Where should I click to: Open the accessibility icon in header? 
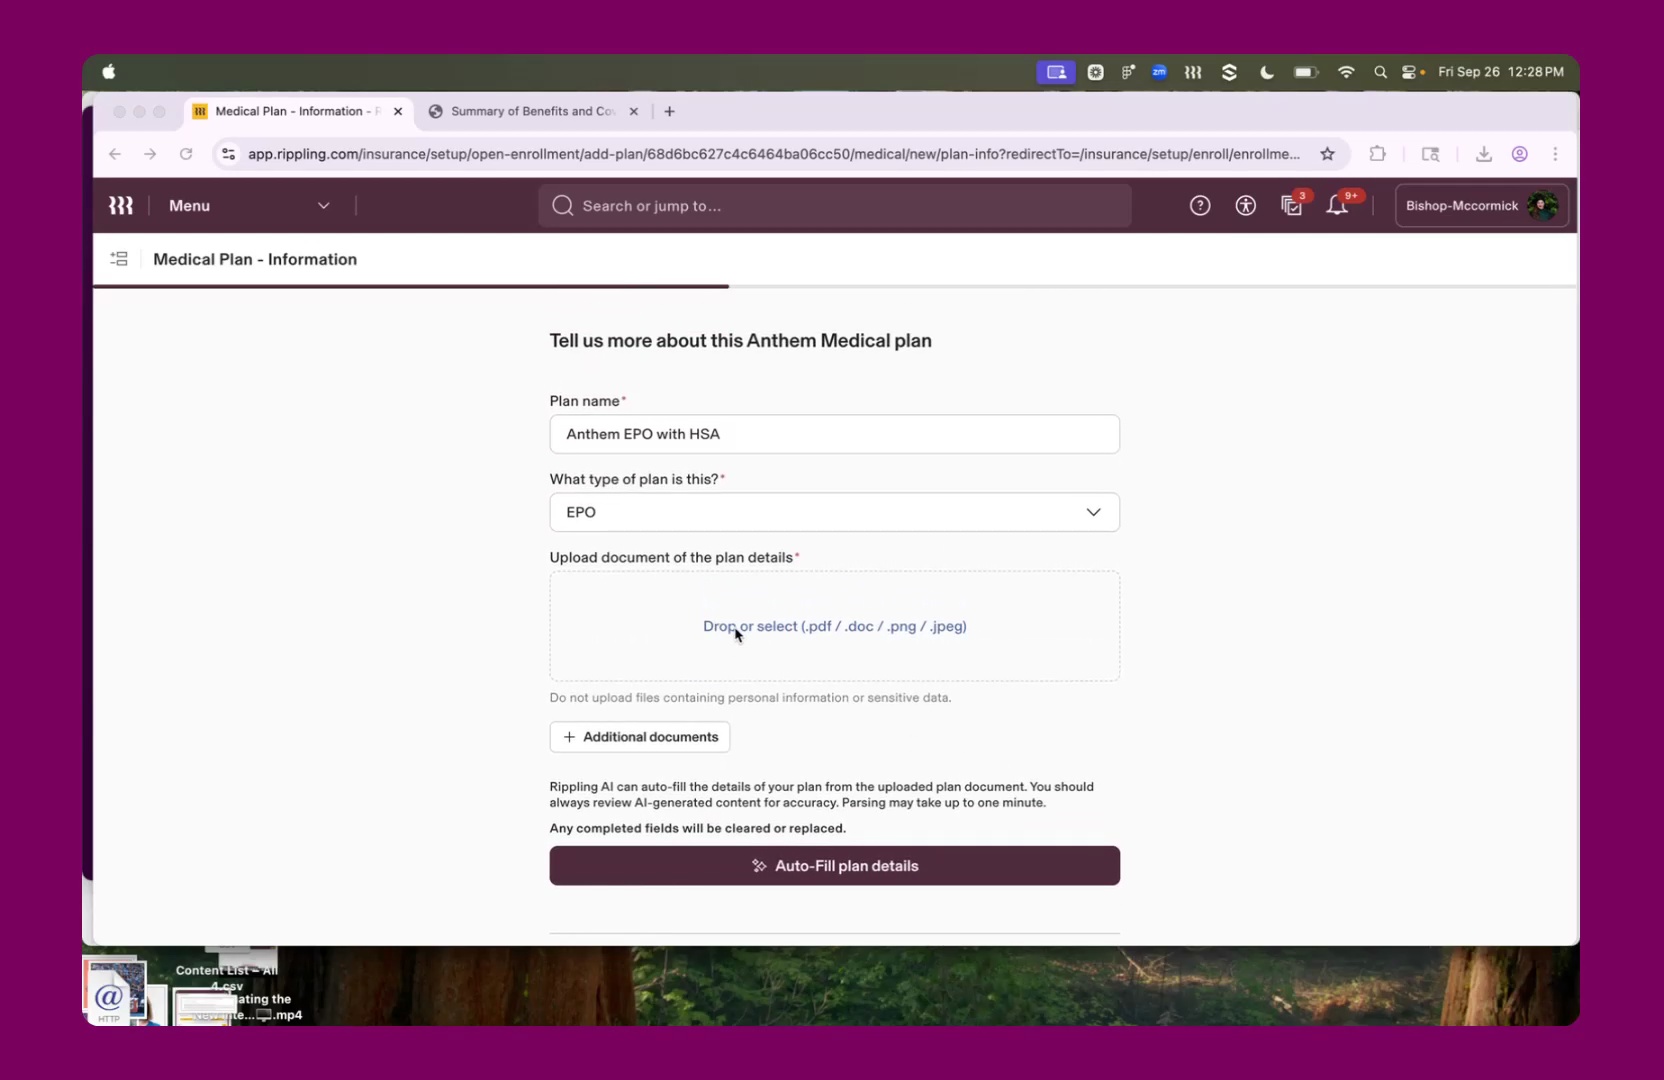[x=1245, y=206]
